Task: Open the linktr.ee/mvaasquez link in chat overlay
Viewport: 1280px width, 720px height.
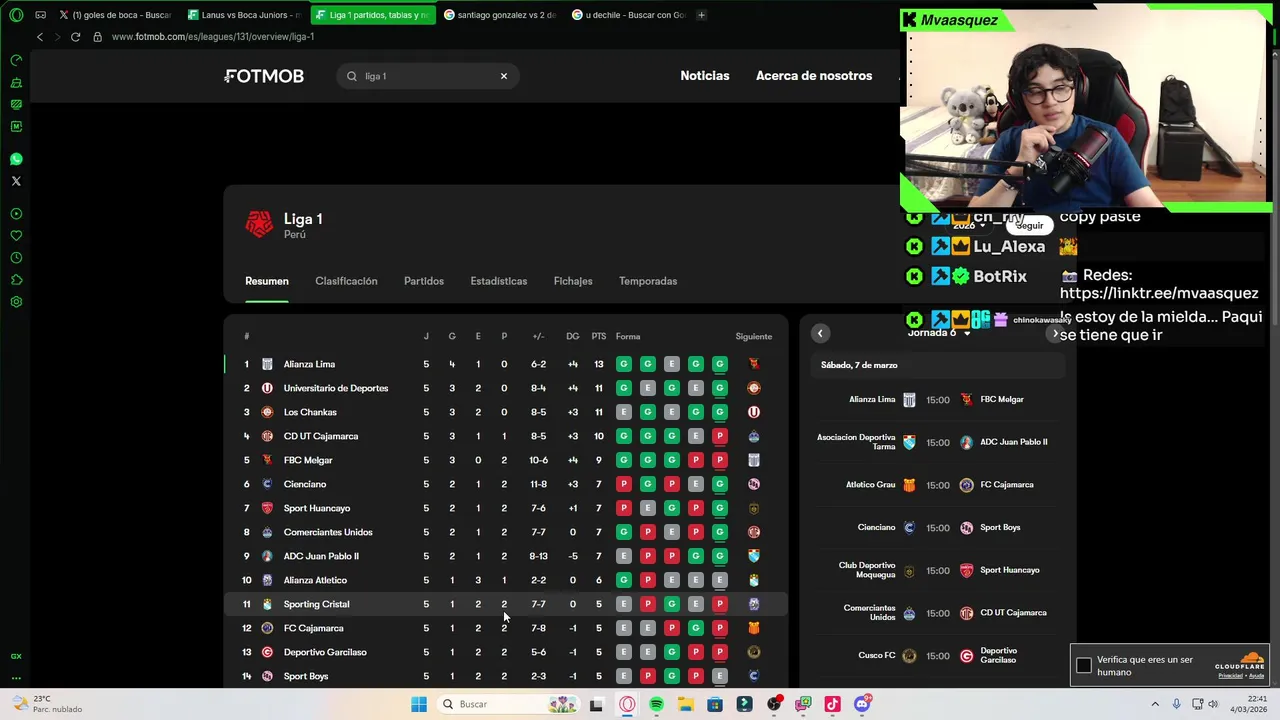Action: click(x=1159, y=293)
